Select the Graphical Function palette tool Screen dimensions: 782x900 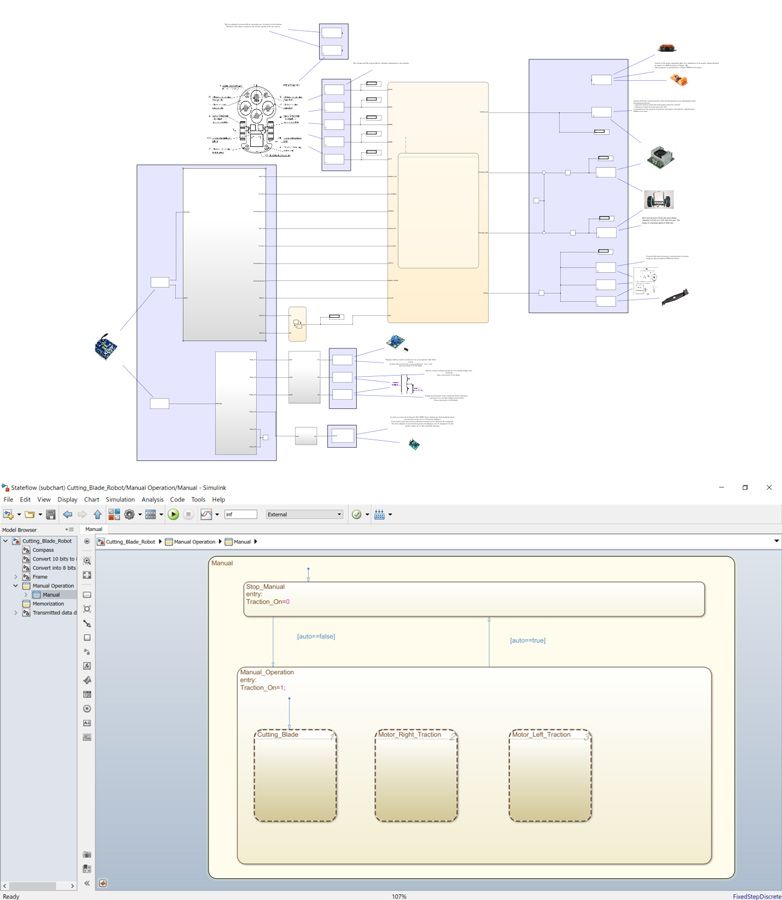click(x=87, y=666)
